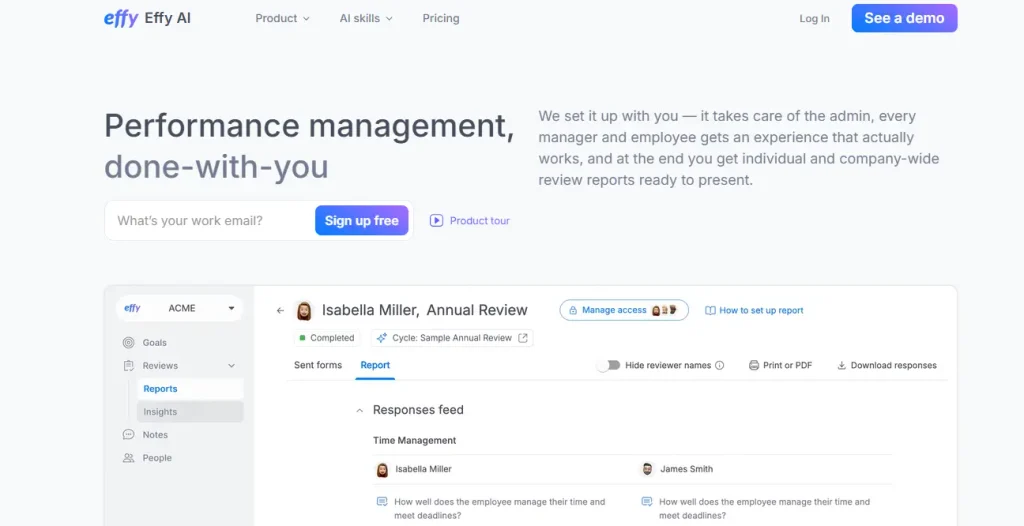Click the James Smith name
Screen dimensions: 1024x526
click(686, 469)
